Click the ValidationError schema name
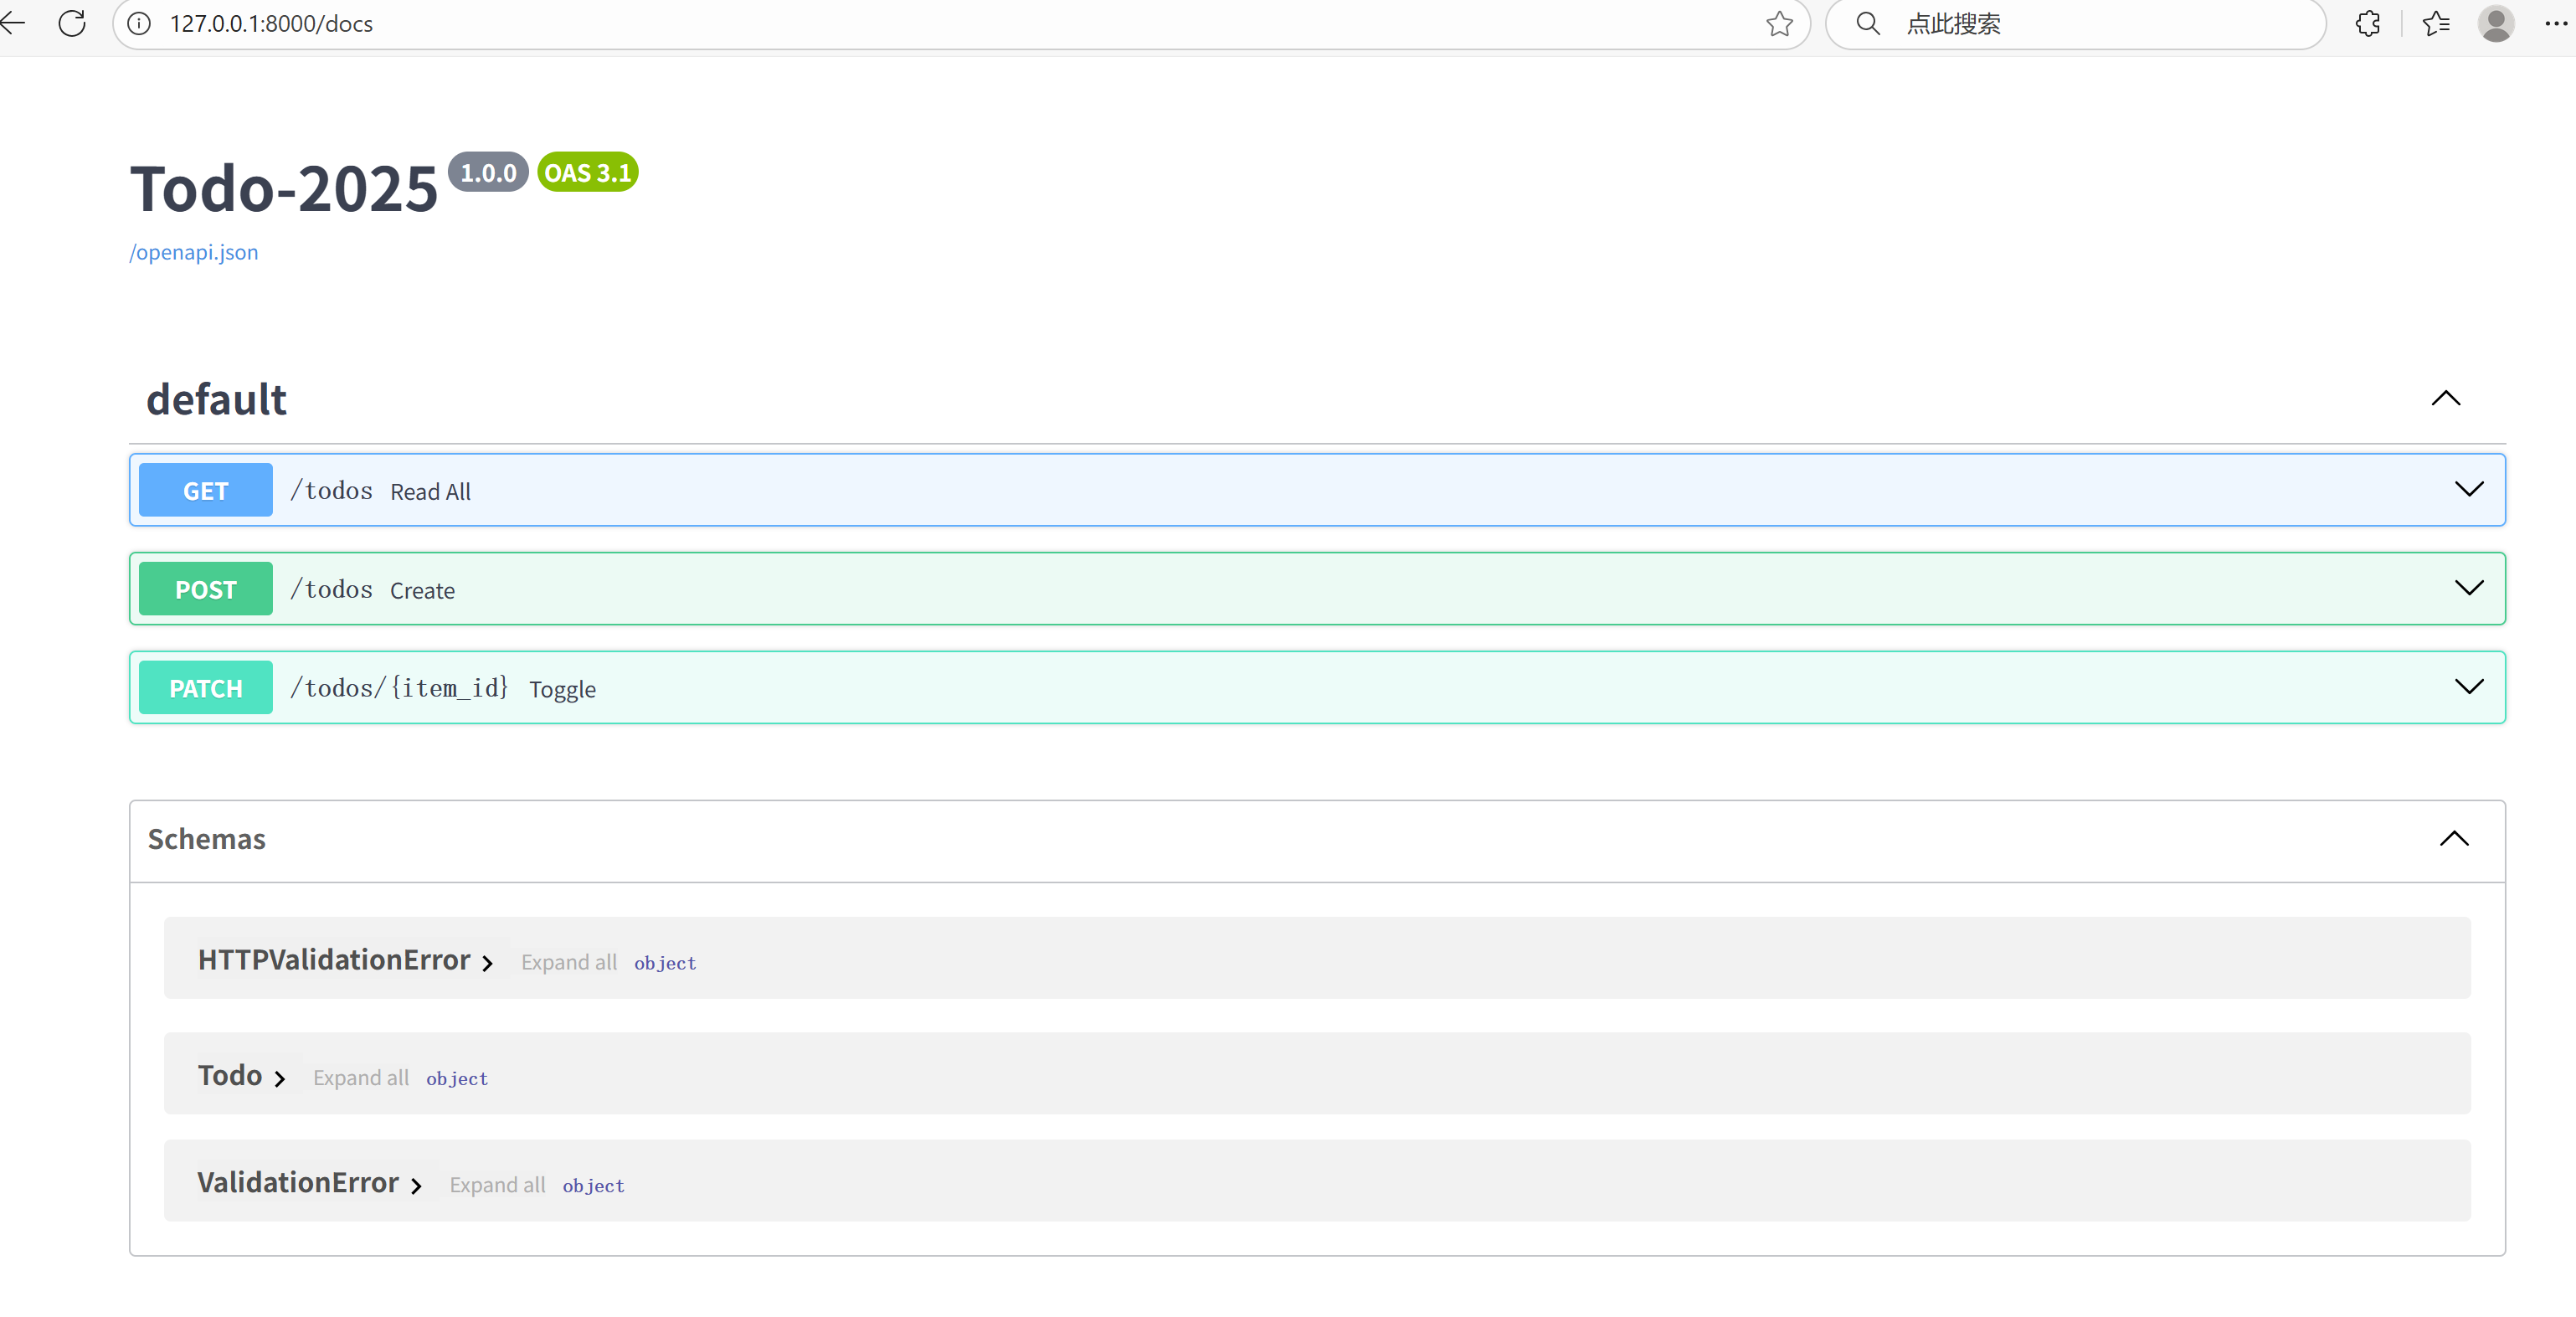Screen dimensions: 2576x1317 click(x=297, y=1183)
